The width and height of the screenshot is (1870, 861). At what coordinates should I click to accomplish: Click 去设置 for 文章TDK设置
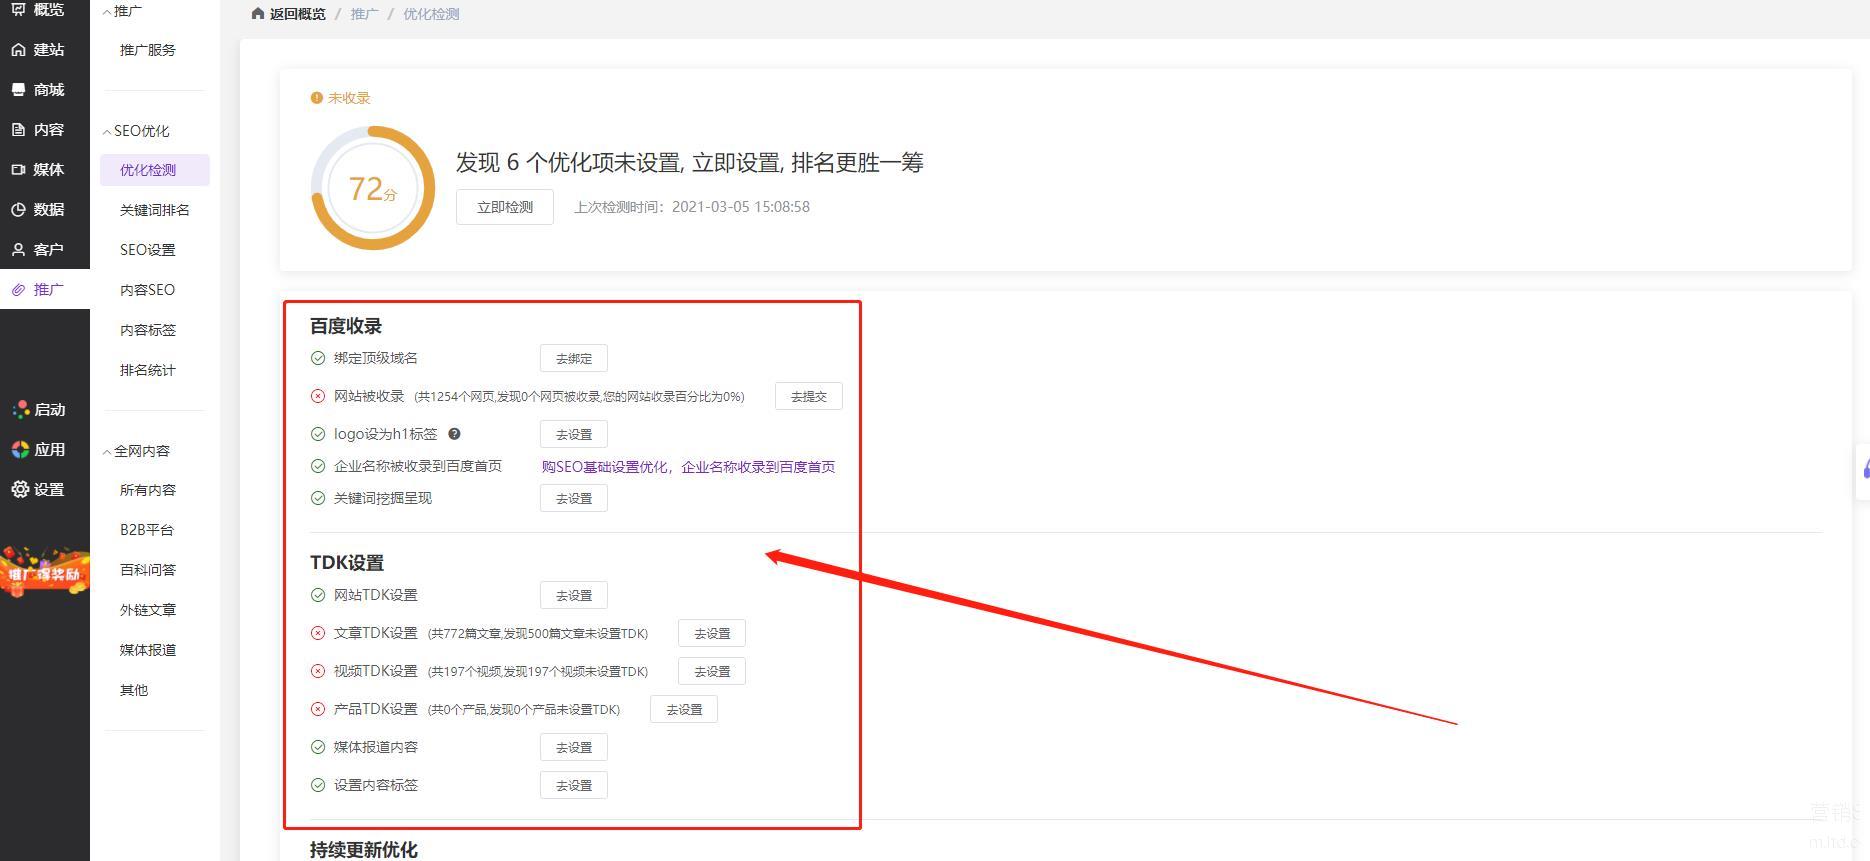point(711,634)
